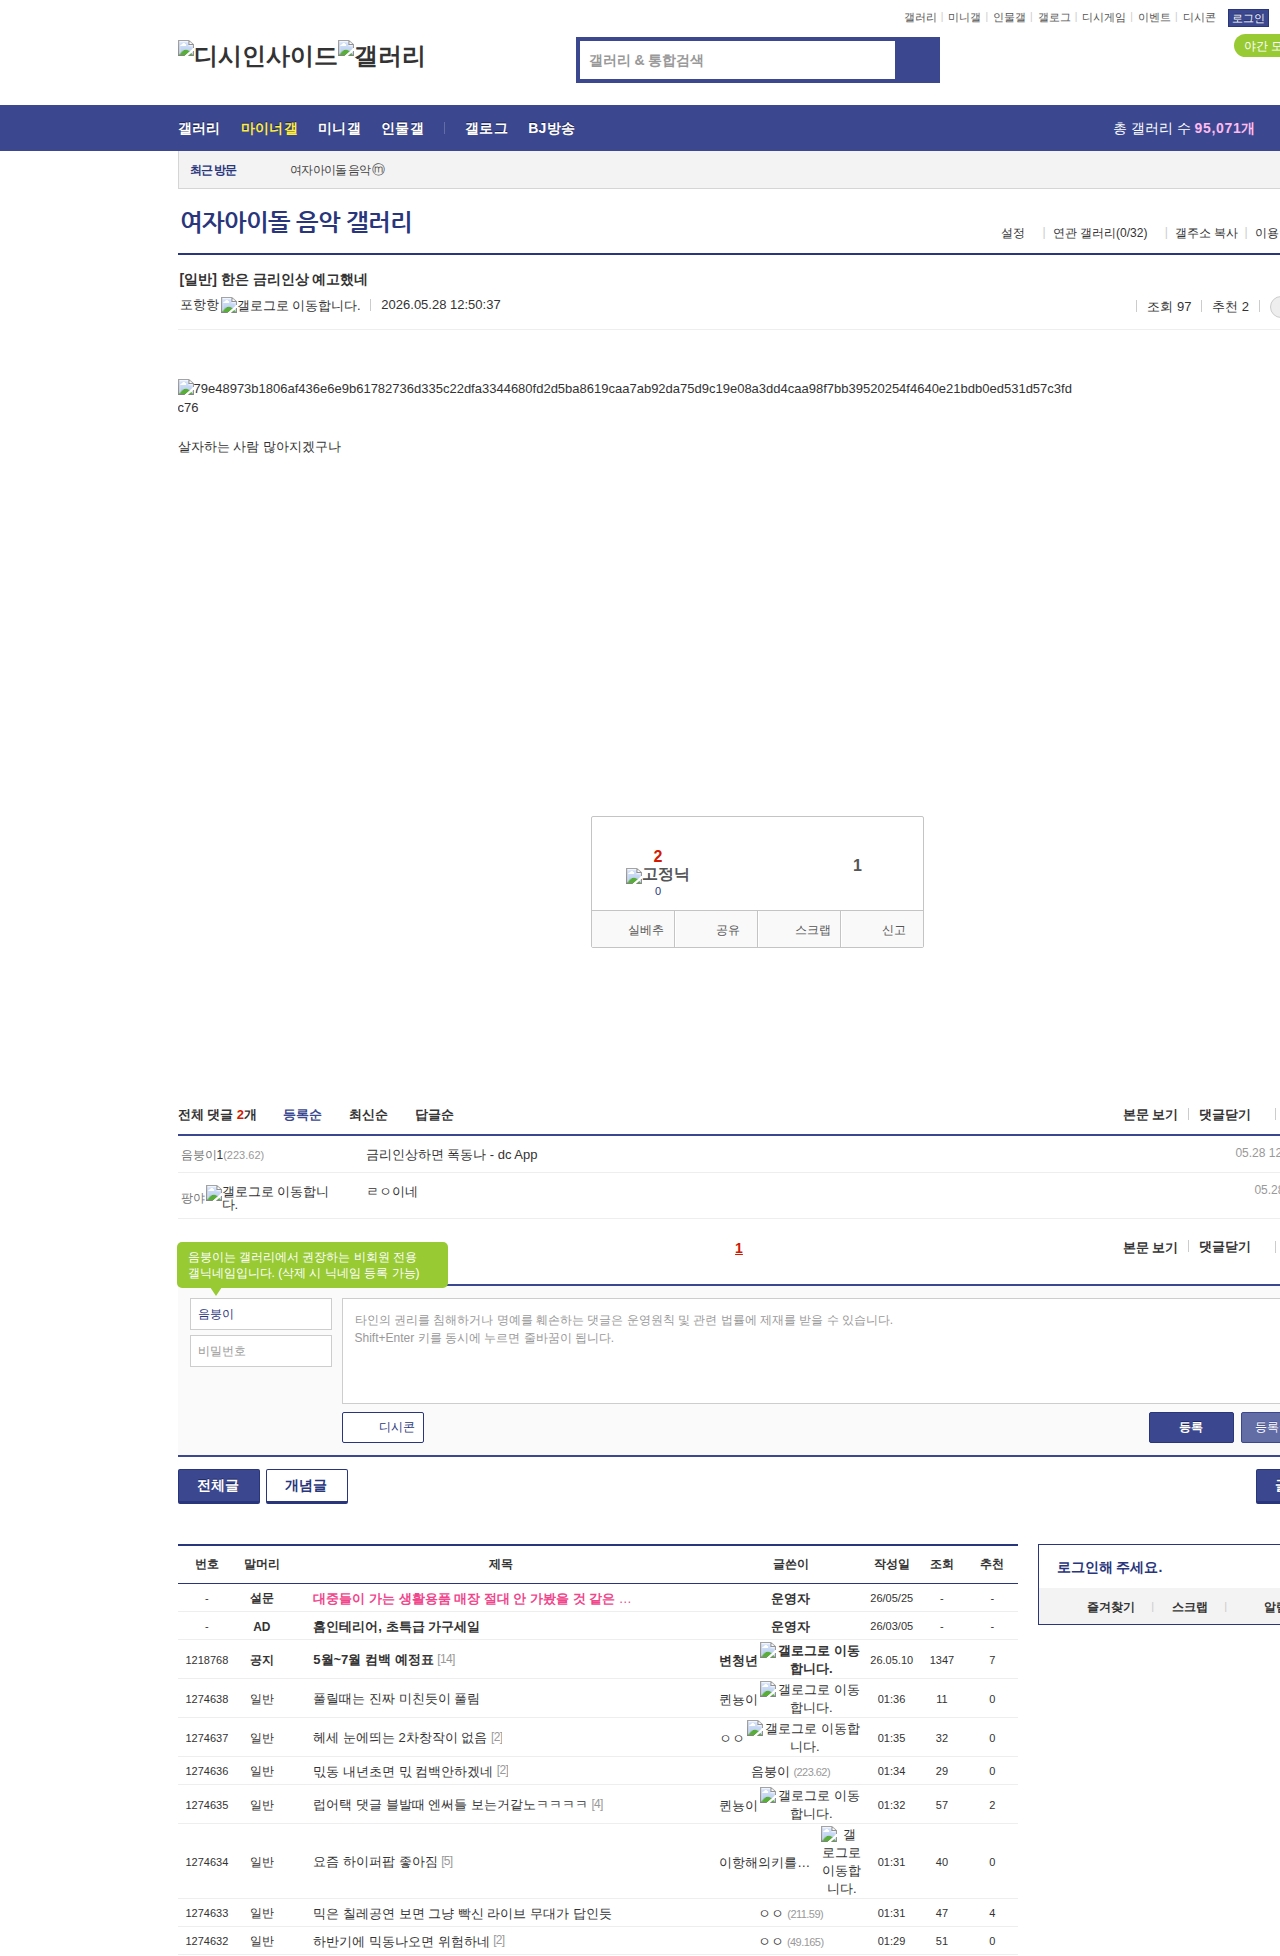Click 스크랩 below the vote box

(799, 929)
